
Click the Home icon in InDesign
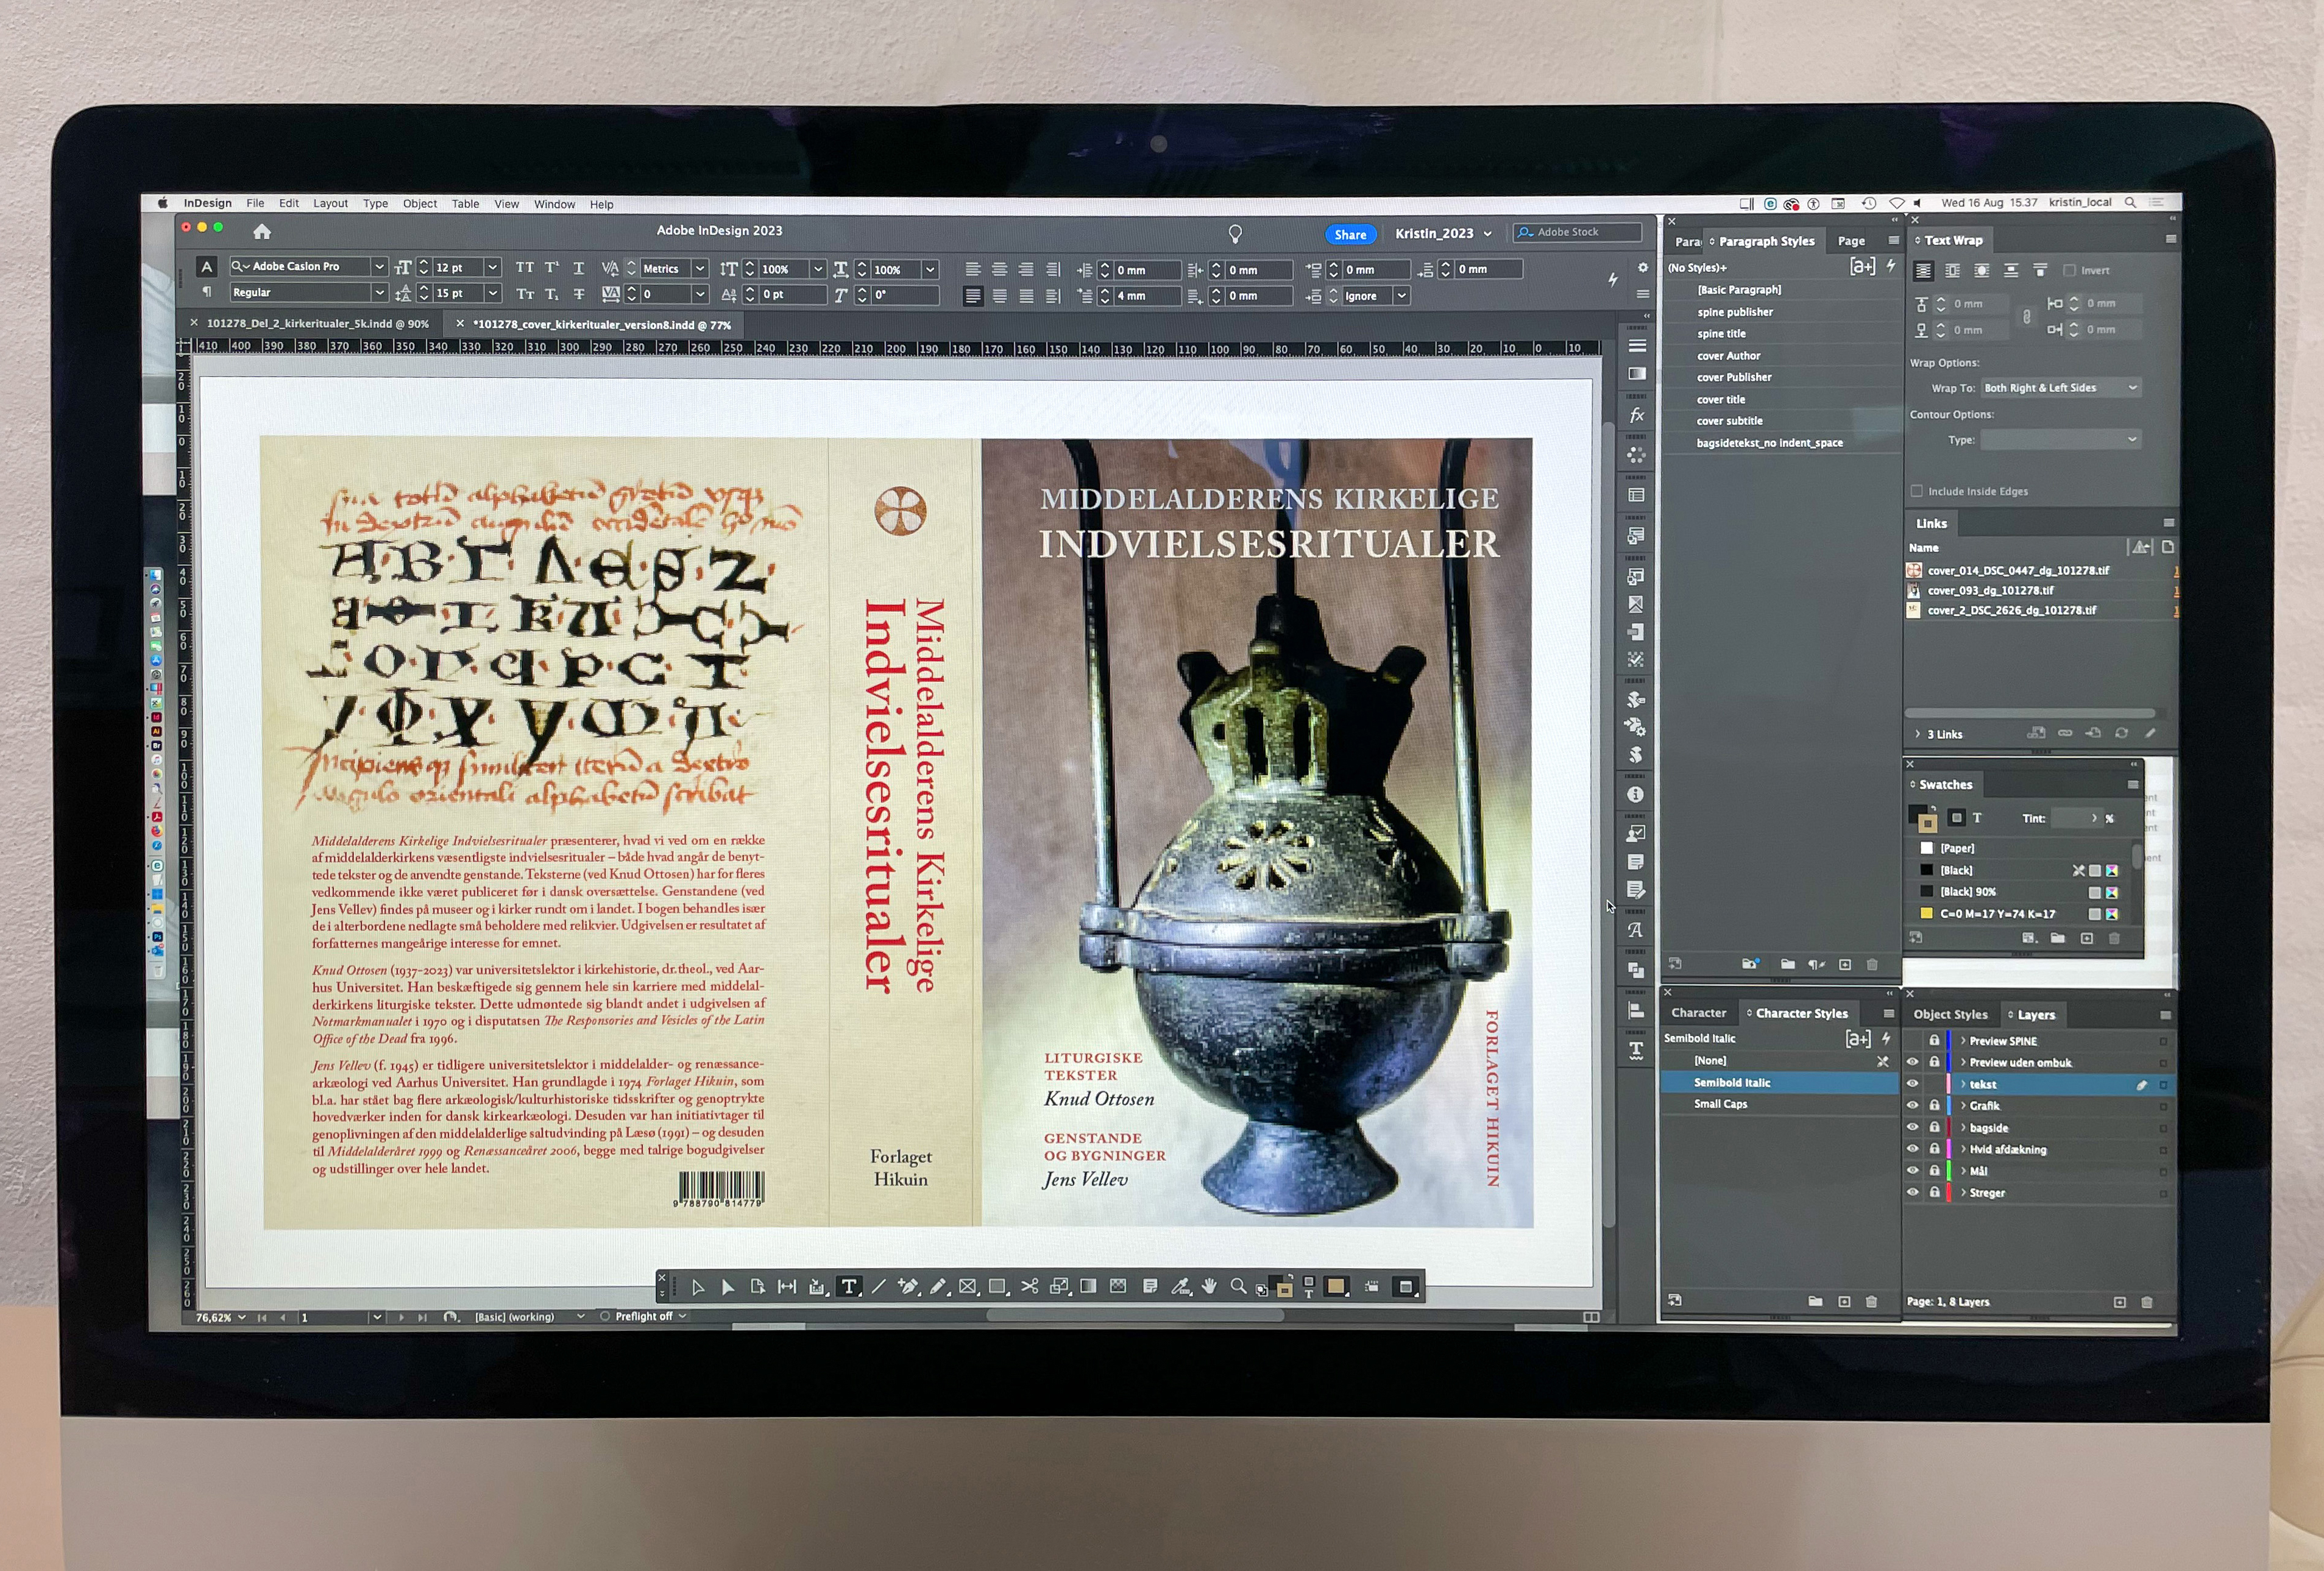(x=262, y=232)
